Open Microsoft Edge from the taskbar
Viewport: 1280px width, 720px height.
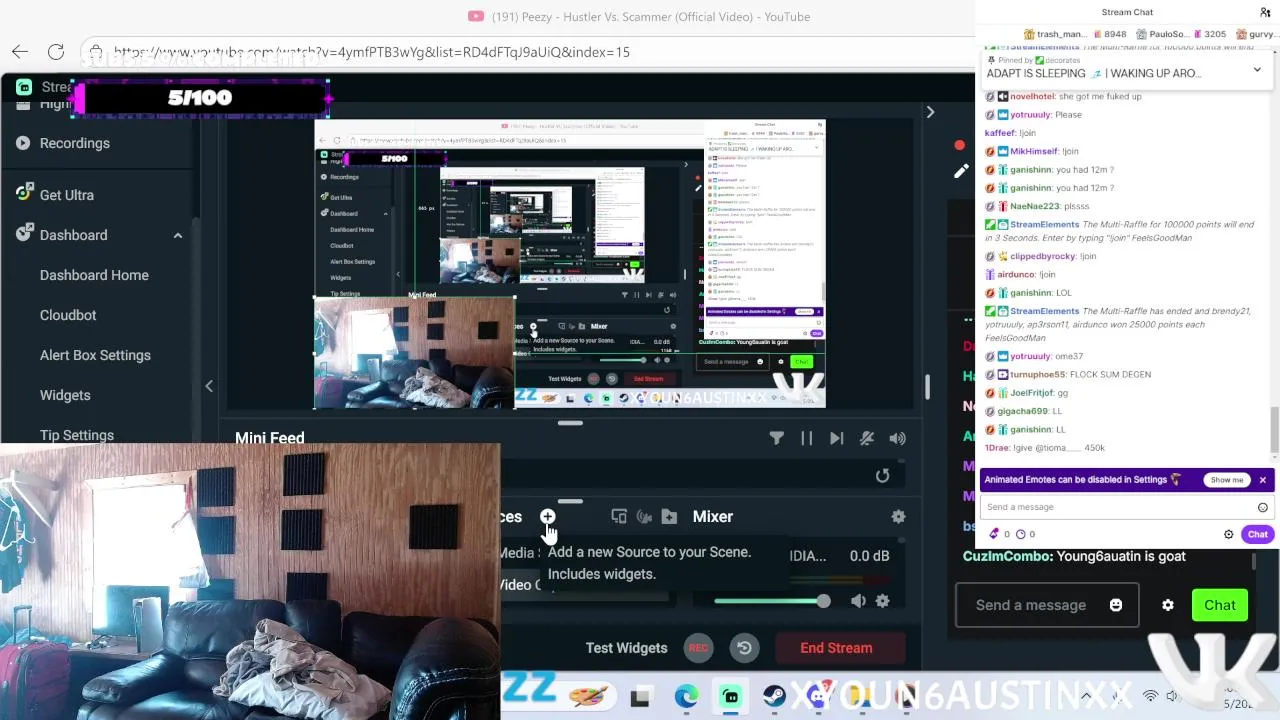[x=686, y=696]
